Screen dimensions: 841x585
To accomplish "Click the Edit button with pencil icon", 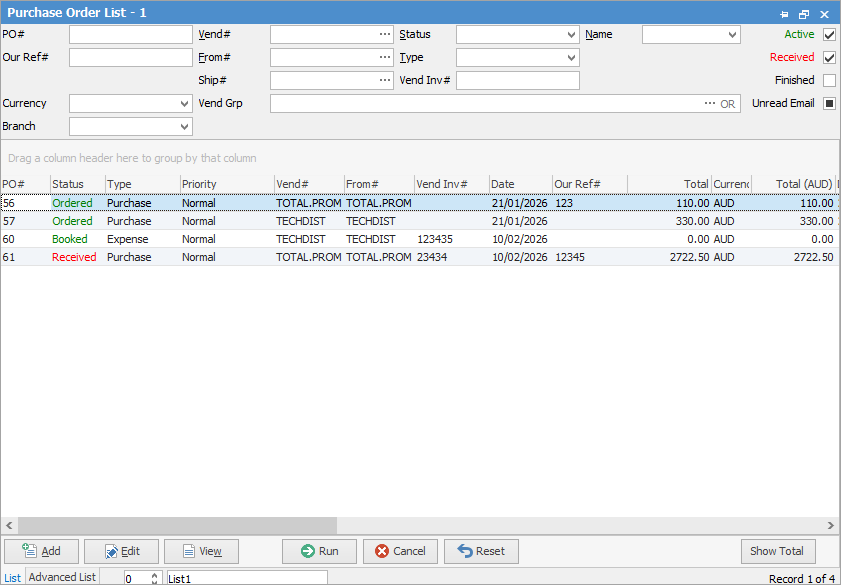I will click(x=121, y=551).
